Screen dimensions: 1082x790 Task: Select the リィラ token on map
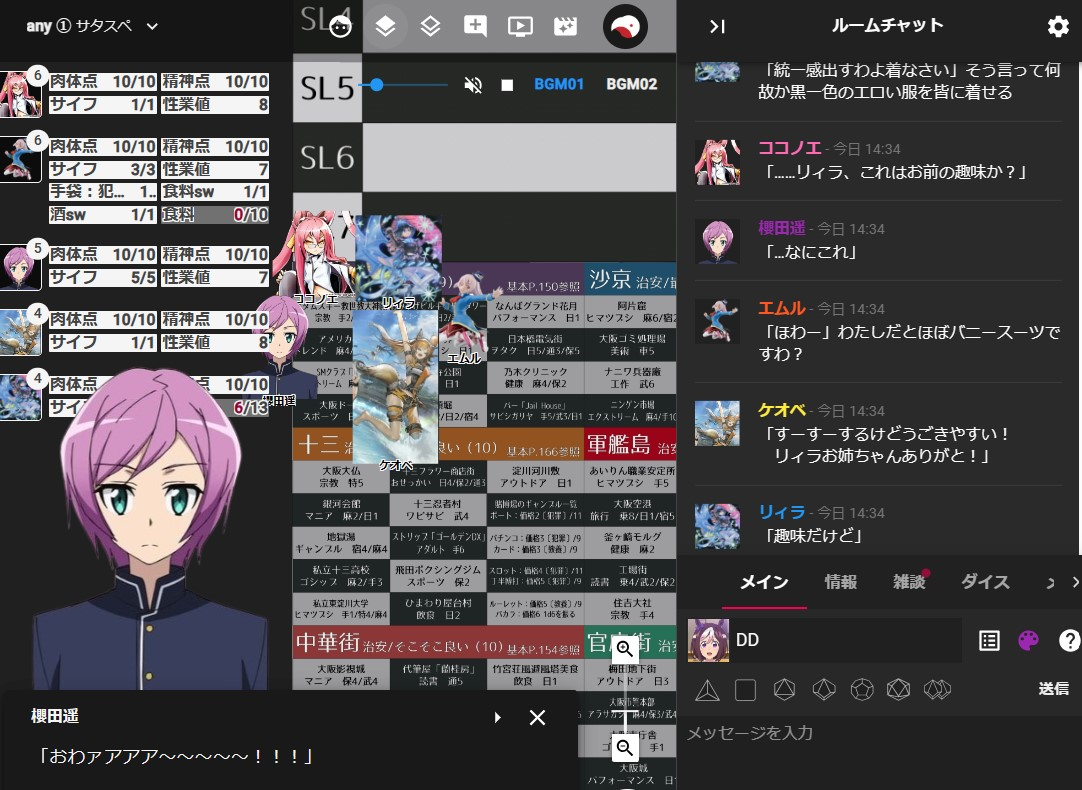(x=399, y=259)
